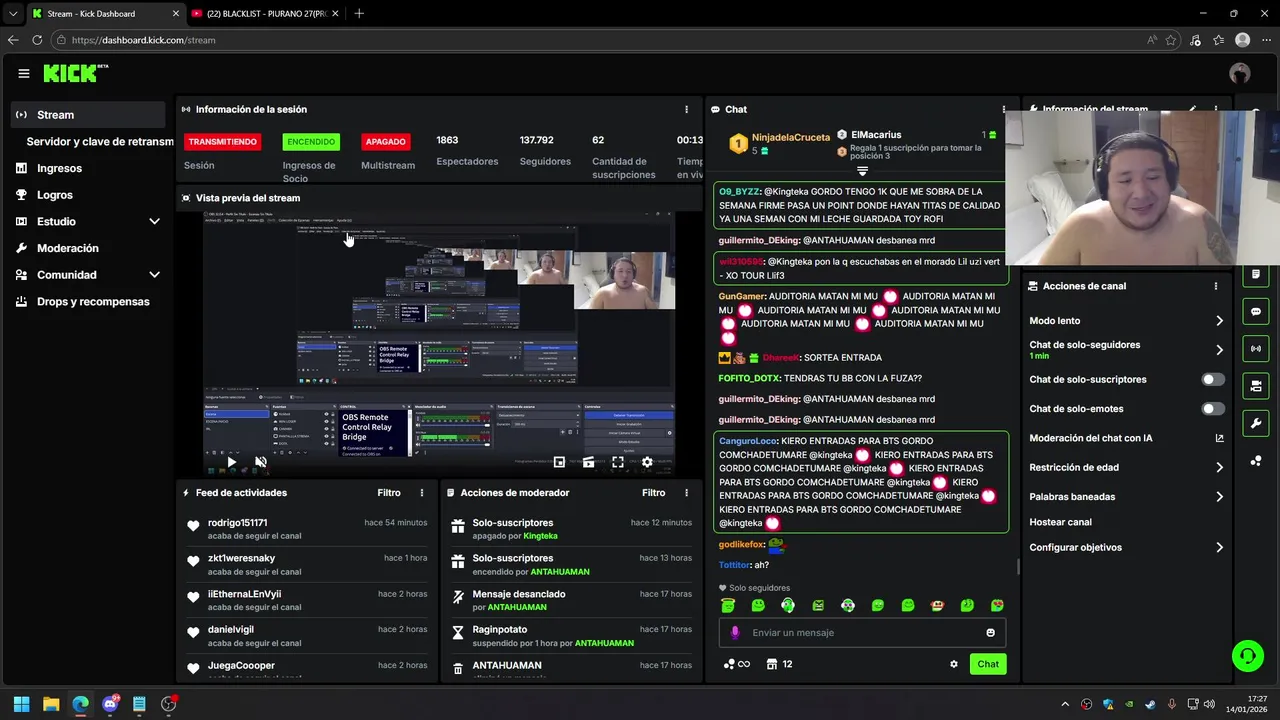Click the ENCENDIDO partner revenue badge
Viewport: 1280px width, 720px height.
click(311, 142)
